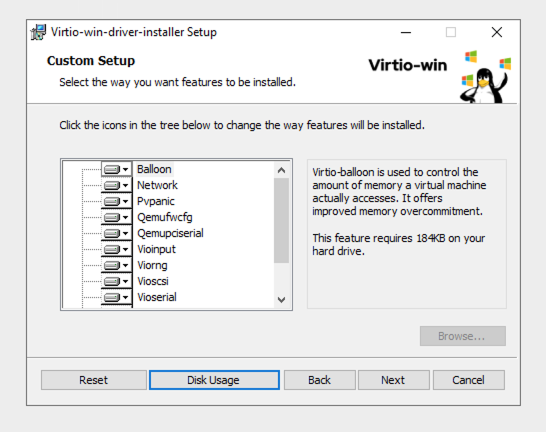This screenshot has height=432, width=546.
Task: Open the Vioscsi feature install-state dropdown
Action: point(116,281)
